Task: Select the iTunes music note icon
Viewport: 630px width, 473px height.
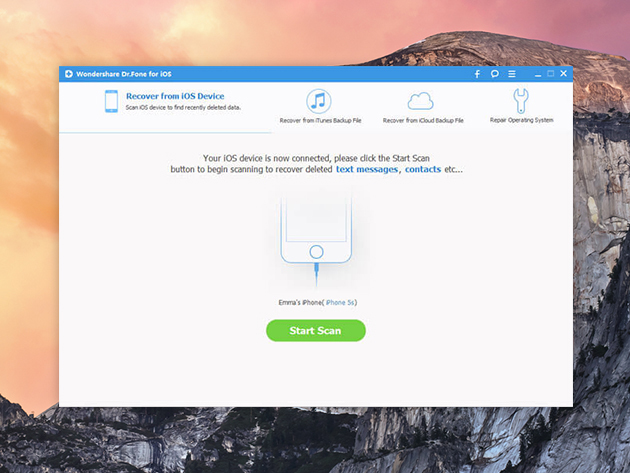Action: click(x=319, y=101)
